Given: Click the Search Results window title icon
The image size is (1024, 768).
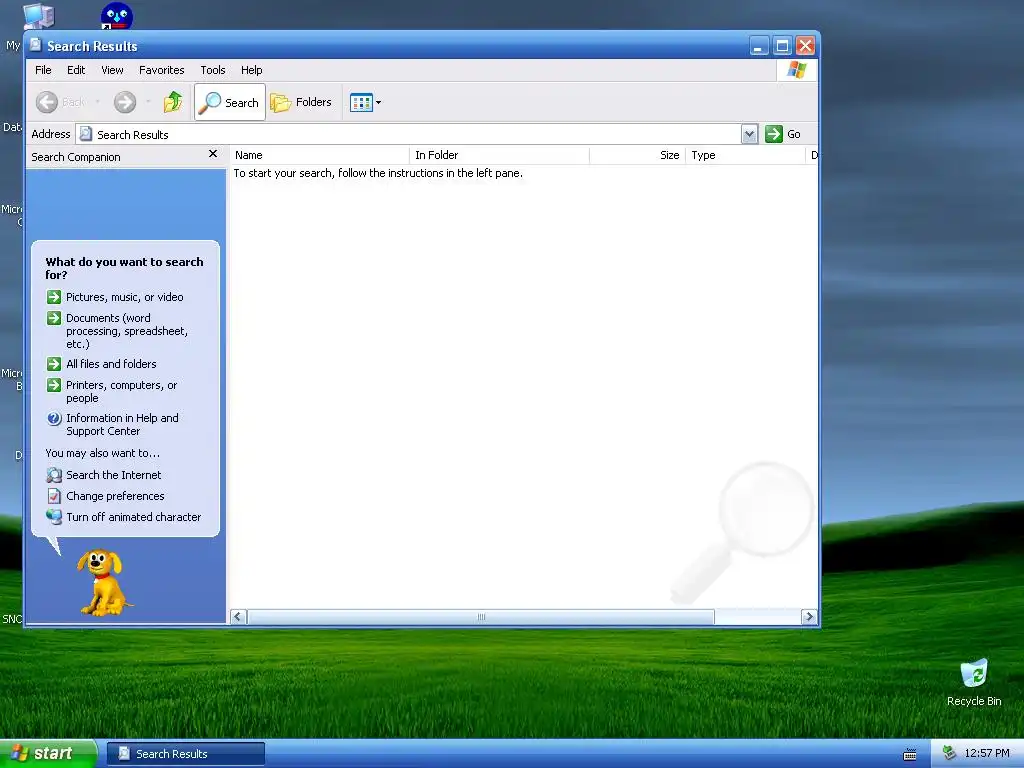Looking at the screenshot, I should click(36, 45).
